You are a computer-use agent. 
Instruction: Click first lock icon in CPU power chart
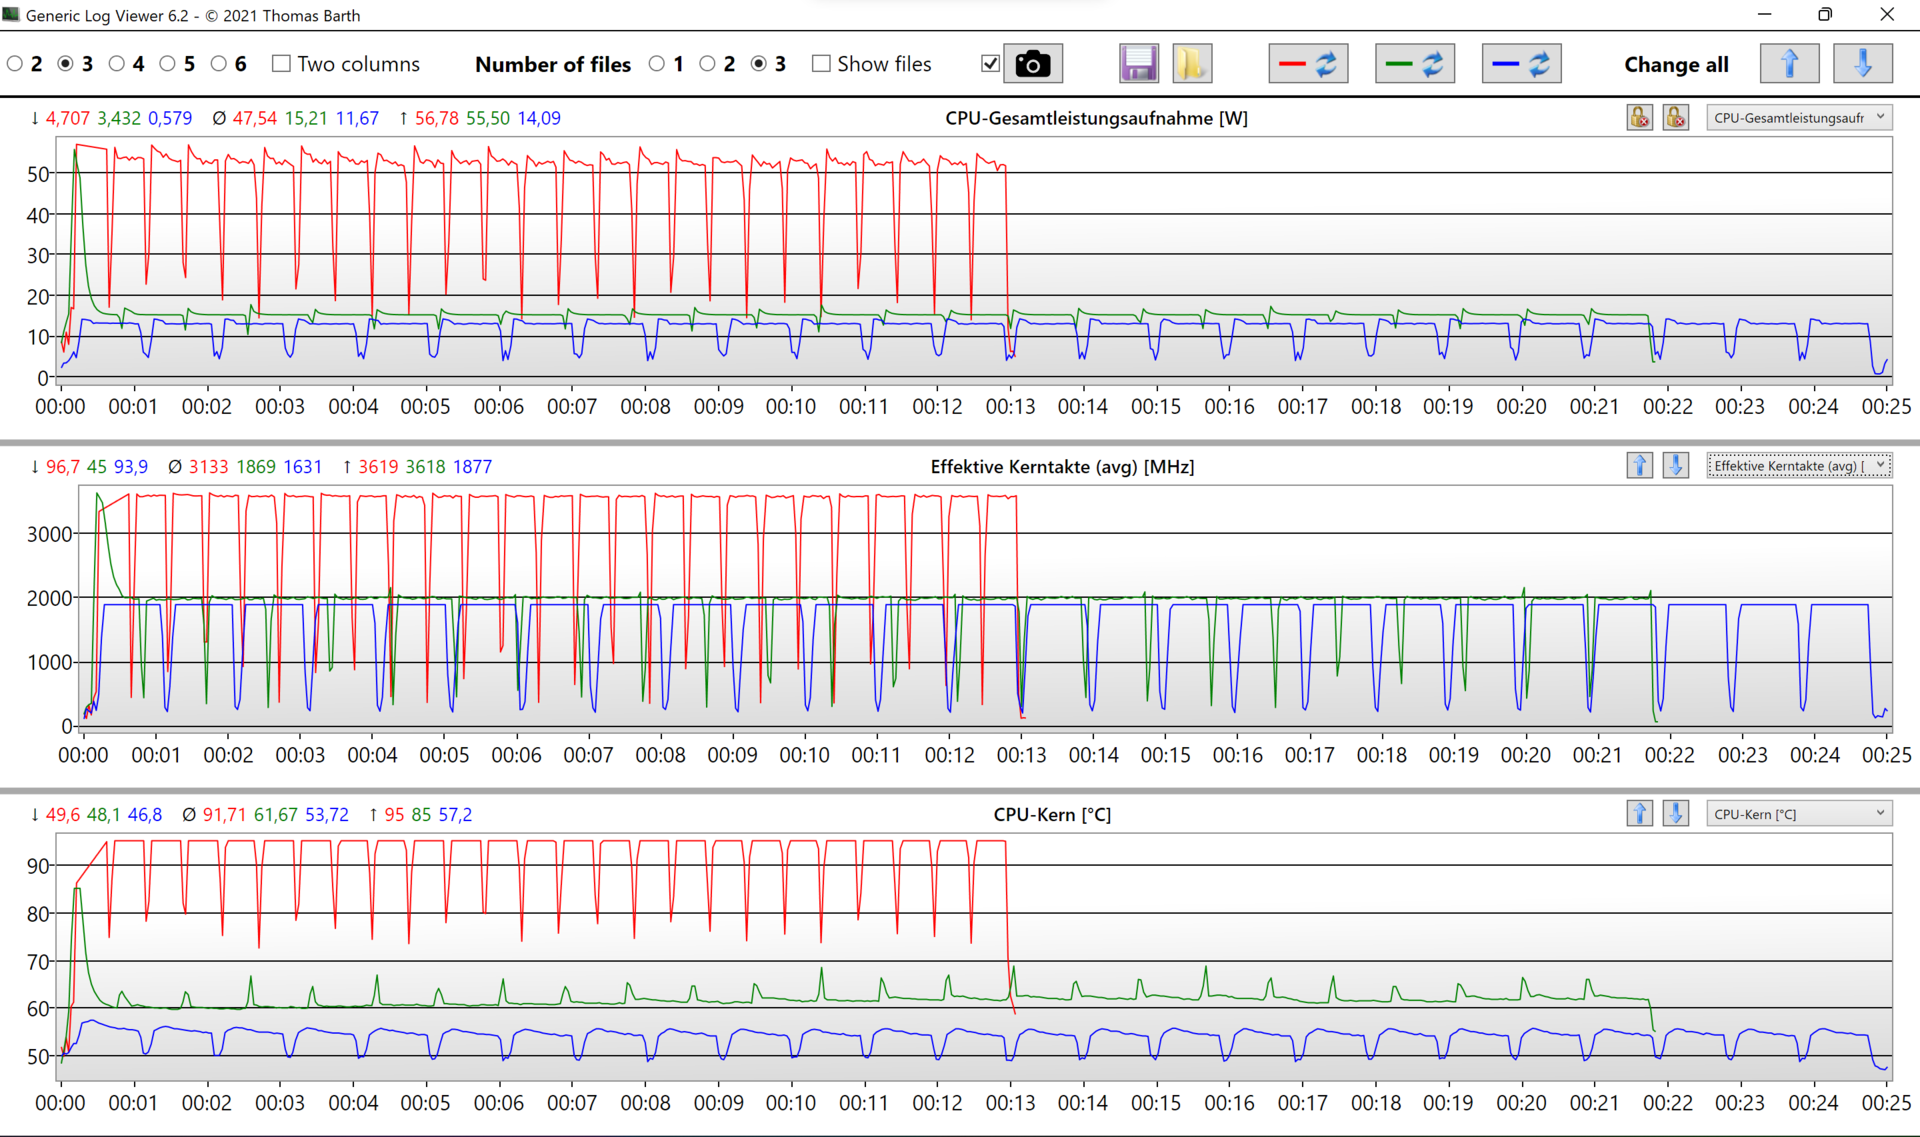[1639, 118]
